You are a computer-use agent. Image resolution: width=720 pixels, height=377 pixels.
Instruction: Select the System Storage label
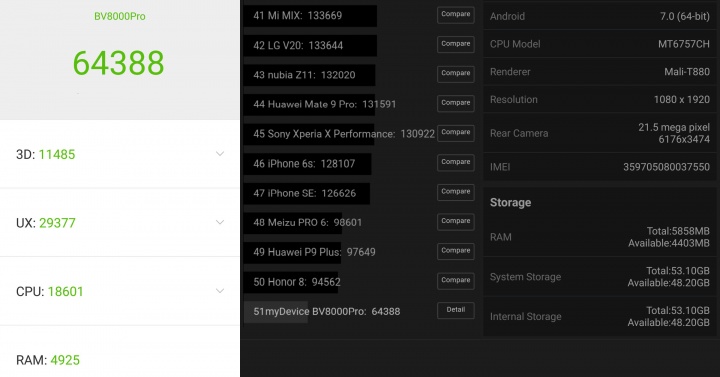pos(525,277)
